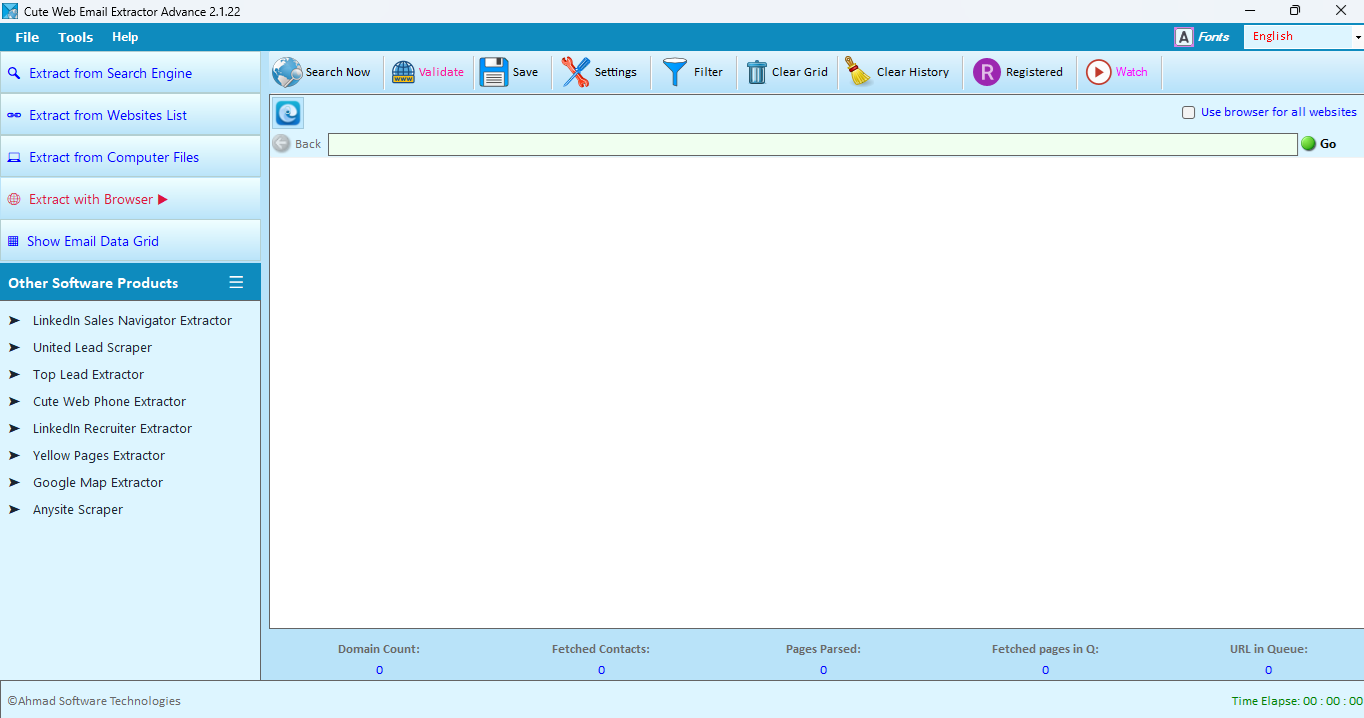
Task: Click the Search Now label
Action: click(x=338, y=72)
